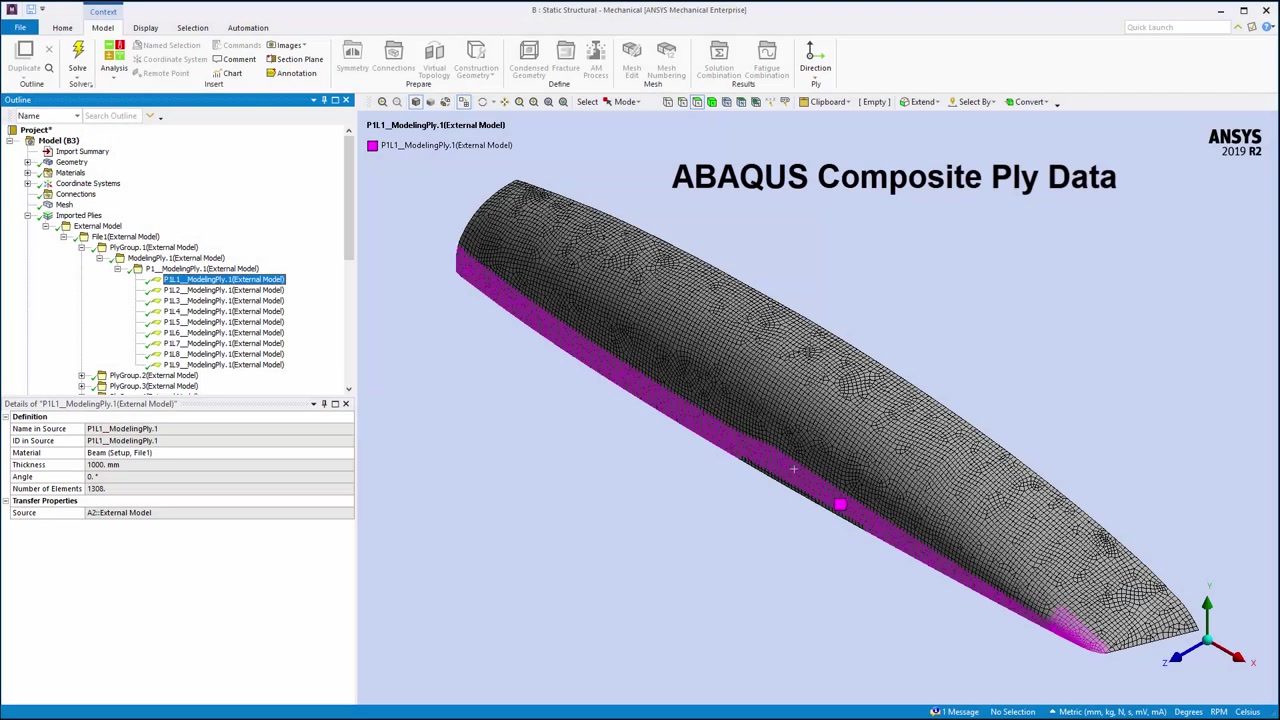Viewport: 1280px width, 720px height.
Task: Select the Direction tool in Ply group
Action: pyautogui.click(x=814, y=55)
